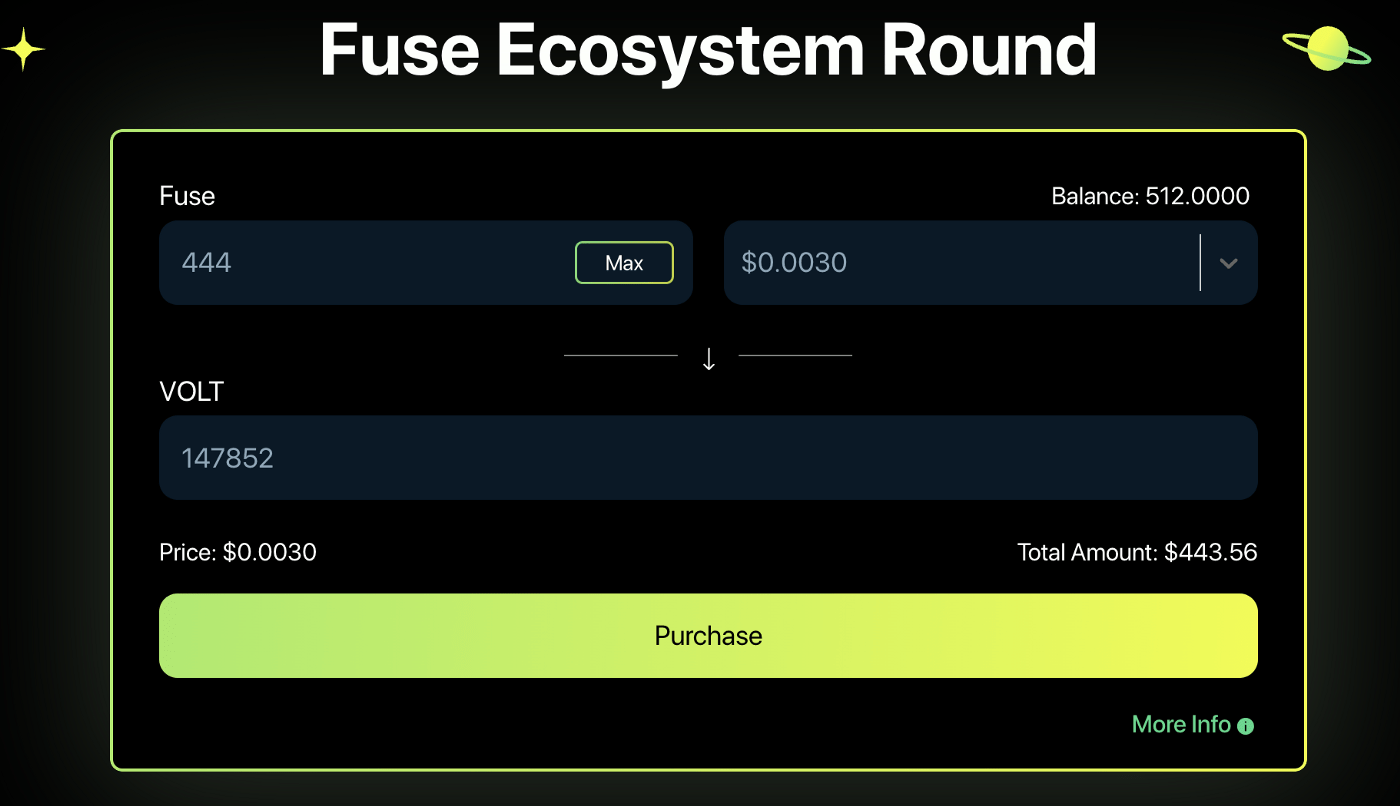Screen dimensions: 1400x806
Task: Click the info badge at the bottom right
Action: coord(1246,725)
